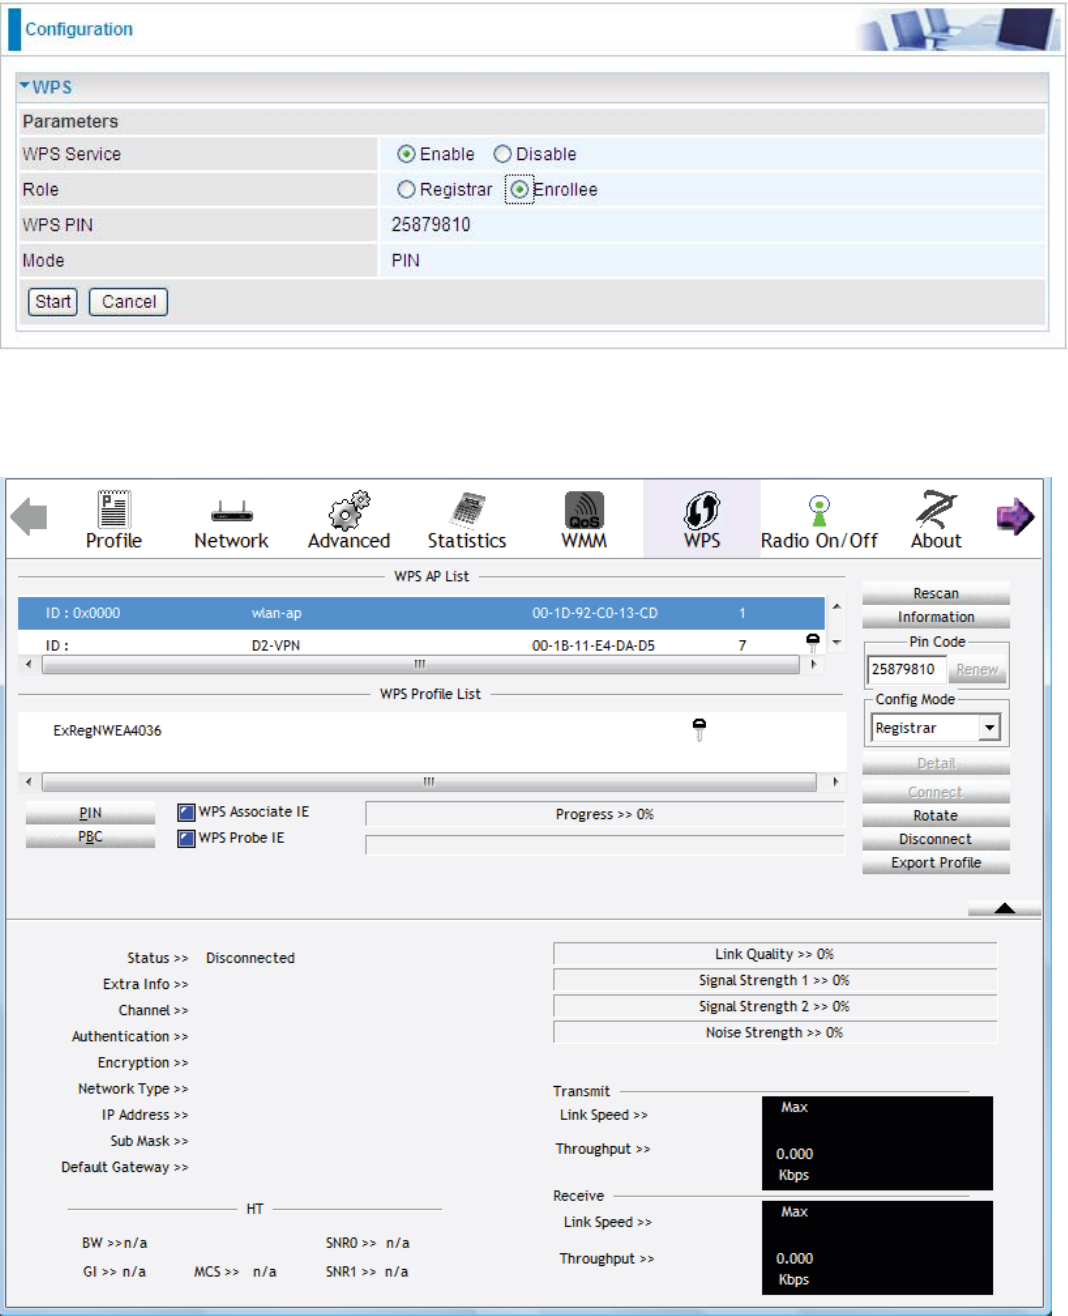
Task: Click the WPS Profile List horizontal scrollbar
Action: [429, 782]
